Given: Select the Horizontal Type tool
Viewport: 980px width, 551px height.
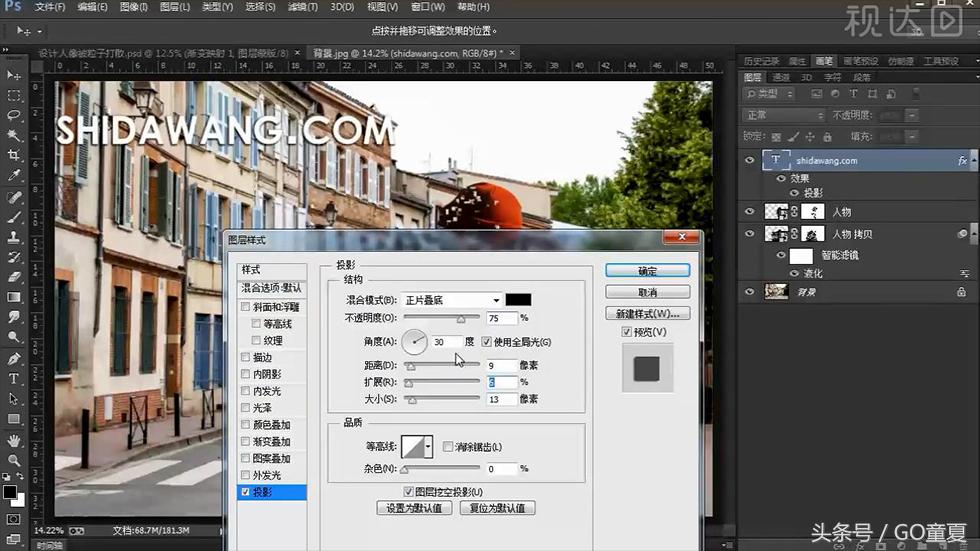Looking at the screenshot, I should coord(13,379).
